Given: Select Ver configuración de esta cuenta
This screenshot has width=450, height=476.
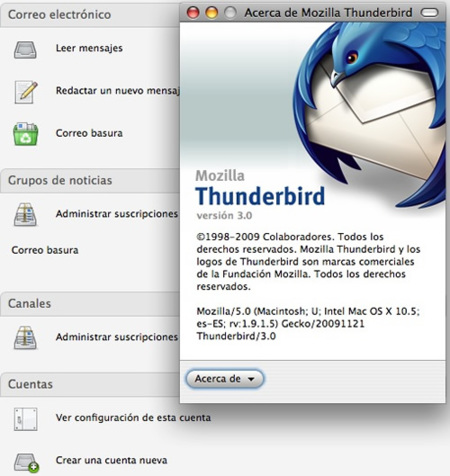Looking at the screenshot, I should (x=133, y=417).
